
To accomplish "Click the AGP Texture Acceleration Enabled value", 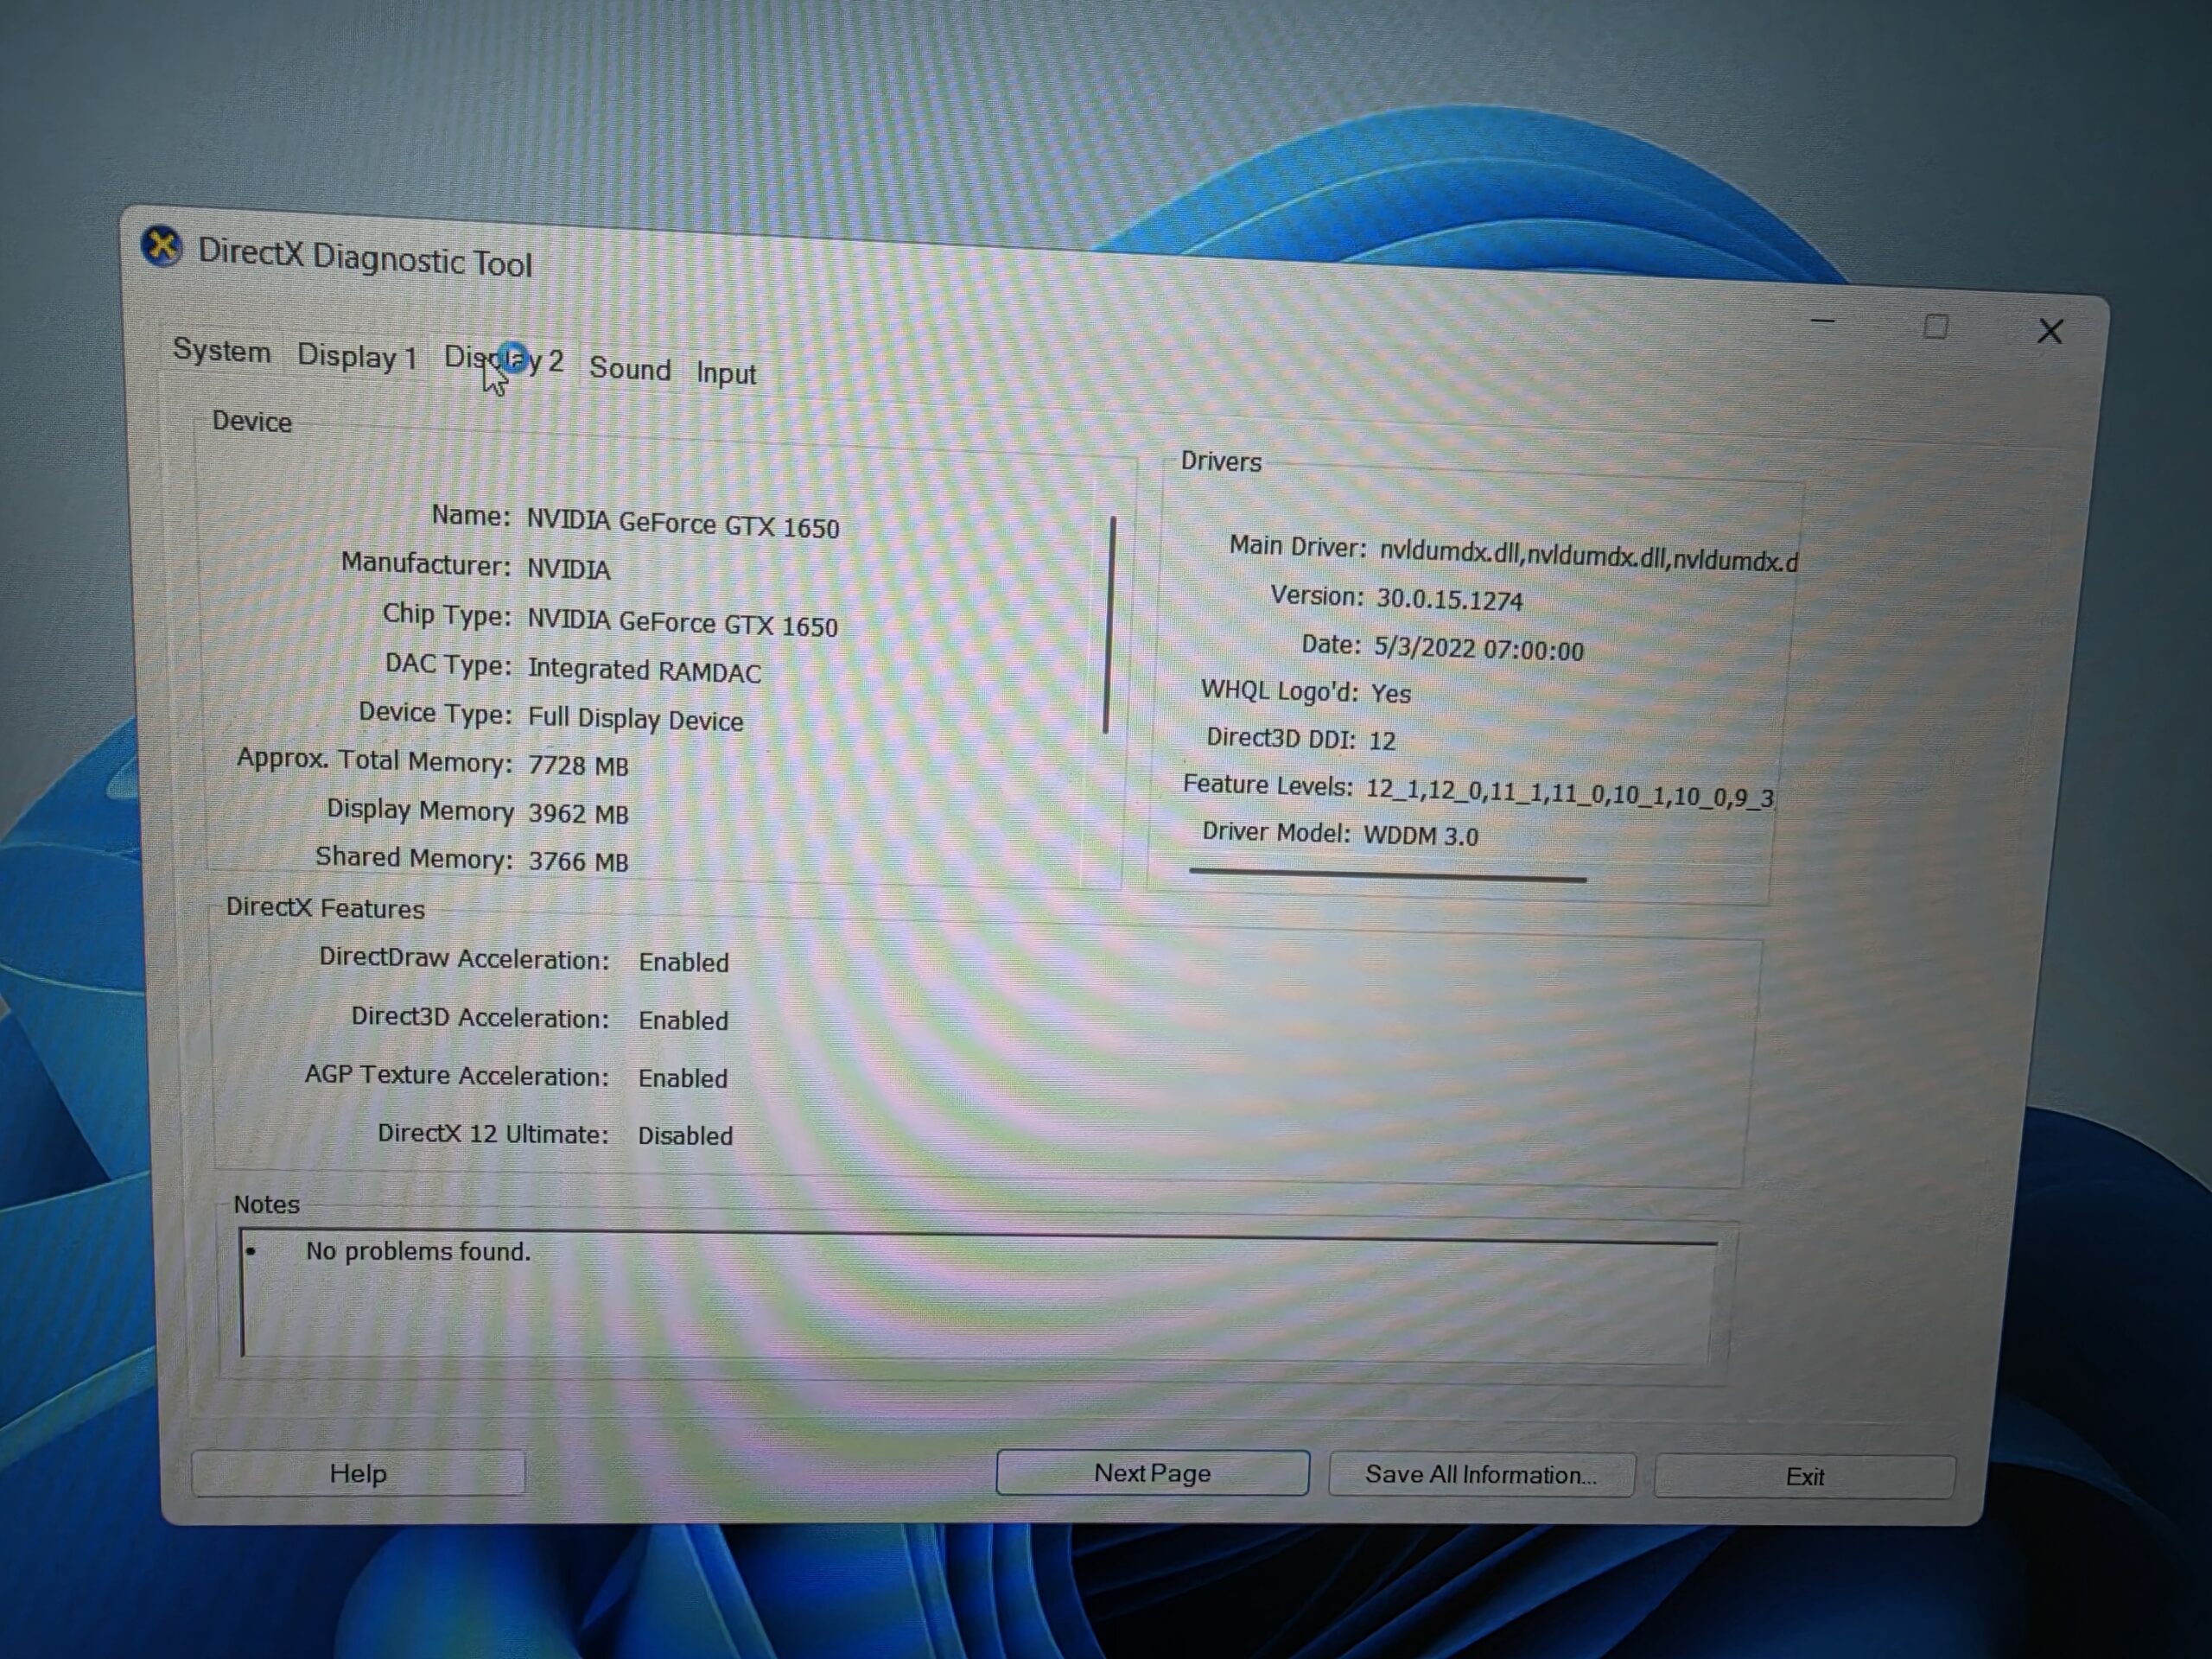I will [683, 1078].
